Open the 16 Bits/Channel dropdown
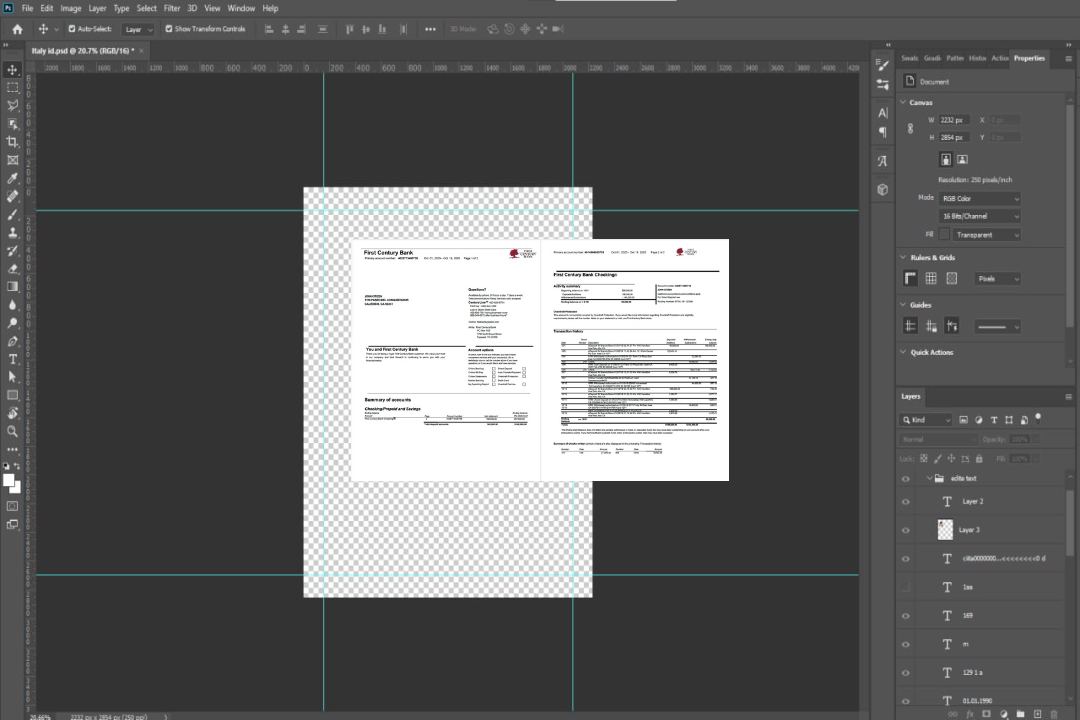Viewport: 1080px width, 720px height. 979,216
